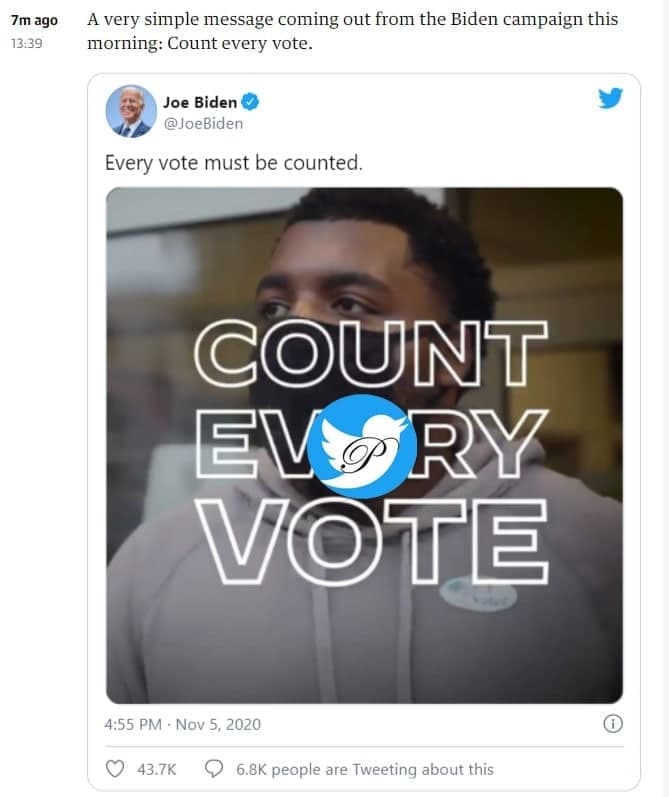Open Joe Biden's profile avatar
Image resolution: width=669 pixels, height=797 pixels.
pyautogui.click(x=130, y=111)
